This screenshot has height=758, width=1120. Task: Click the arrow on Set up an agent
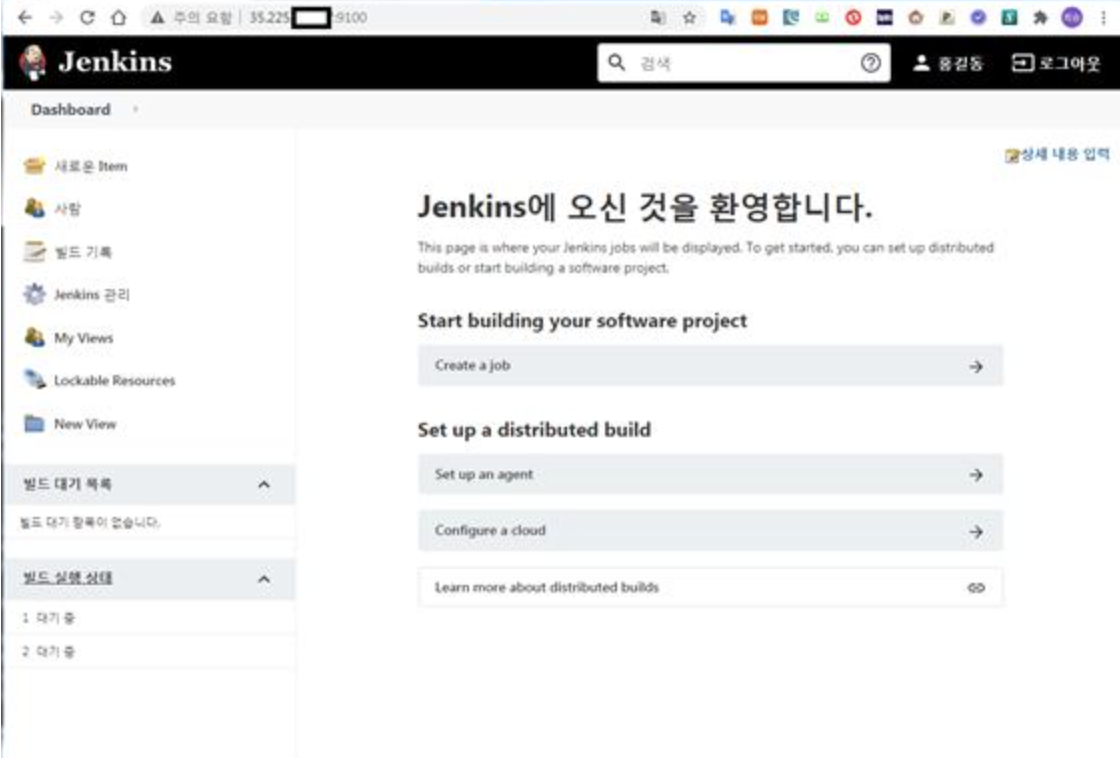point(976,475)
